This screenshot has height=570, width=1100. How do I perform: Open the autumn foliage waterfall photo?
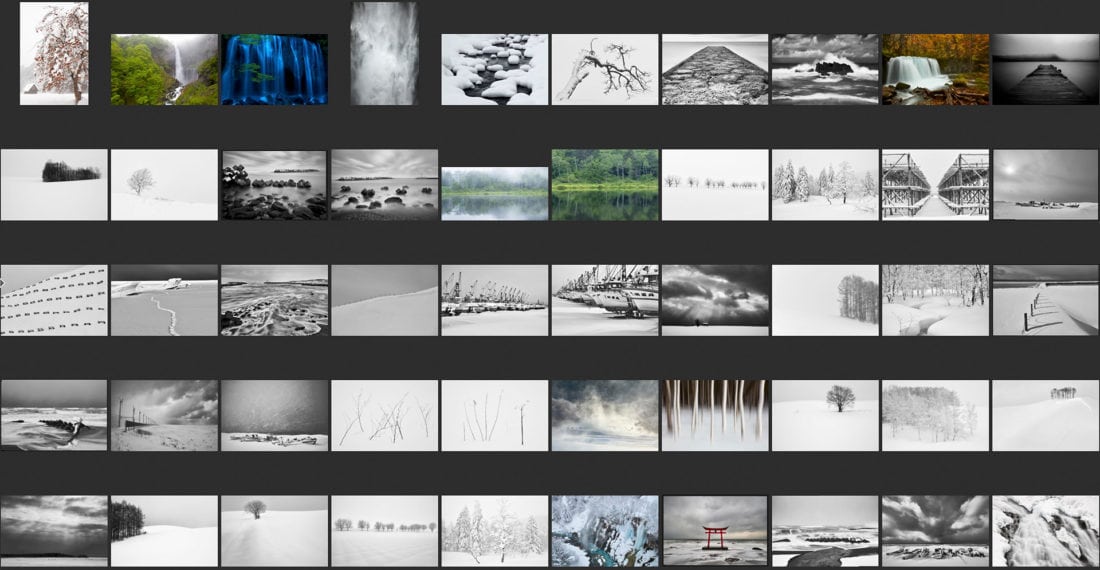(x=935, y=70)
